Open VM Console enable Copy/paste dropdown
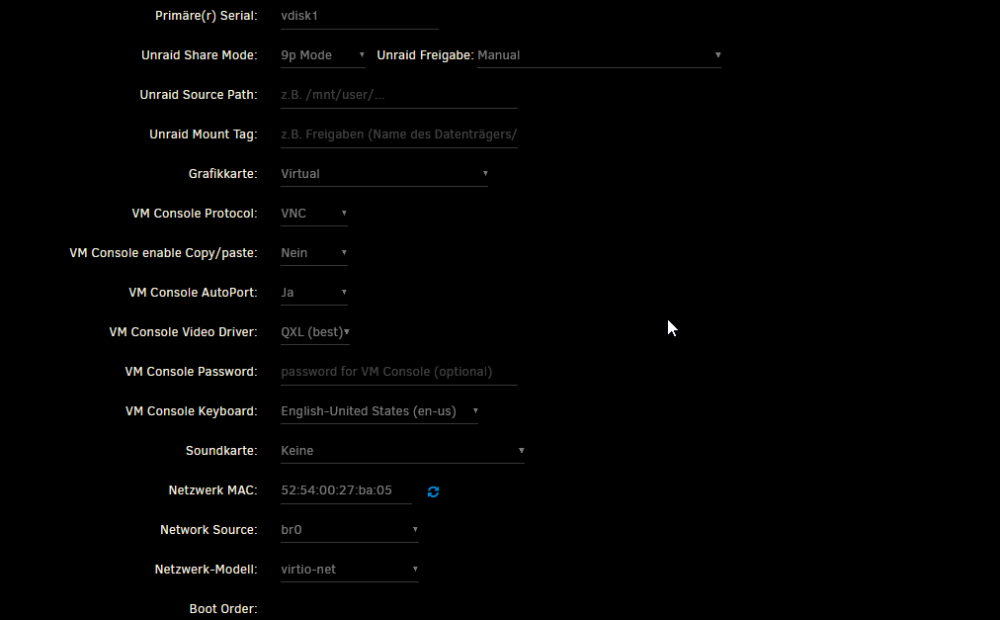This screenshot has width=1000, height=620. pos(314,253)
